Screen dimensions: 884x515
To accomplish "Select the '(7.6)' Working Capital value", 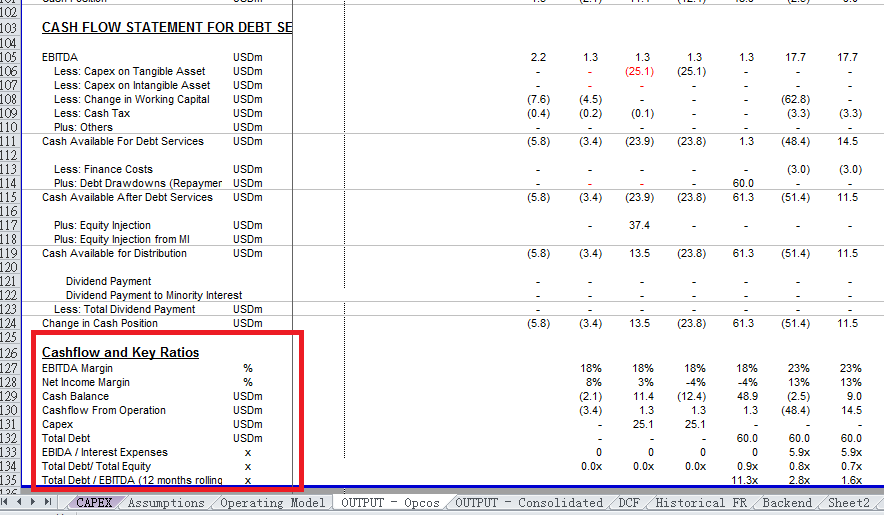I will click(x=538, y=99).
